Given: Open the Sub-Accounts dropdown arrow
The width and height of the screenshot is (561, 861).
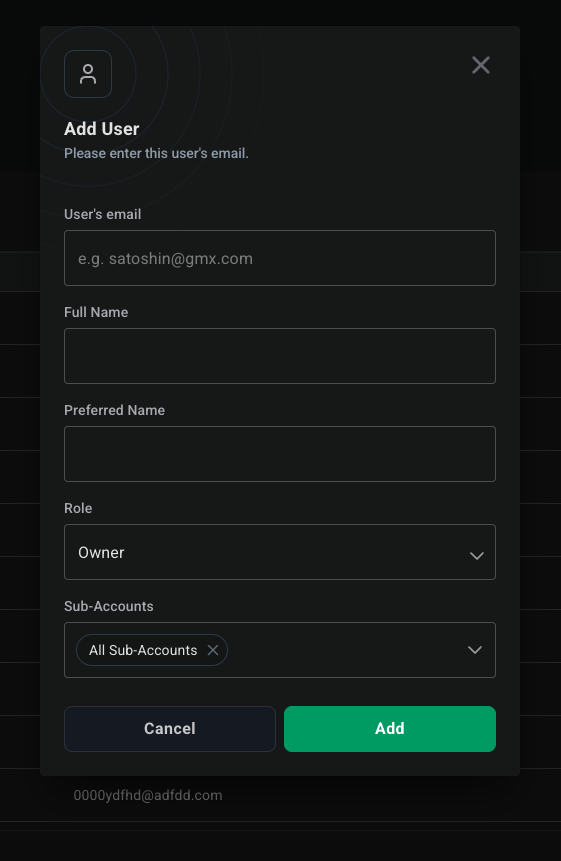Looking at the screenshot, I should (x=474, y=650).
